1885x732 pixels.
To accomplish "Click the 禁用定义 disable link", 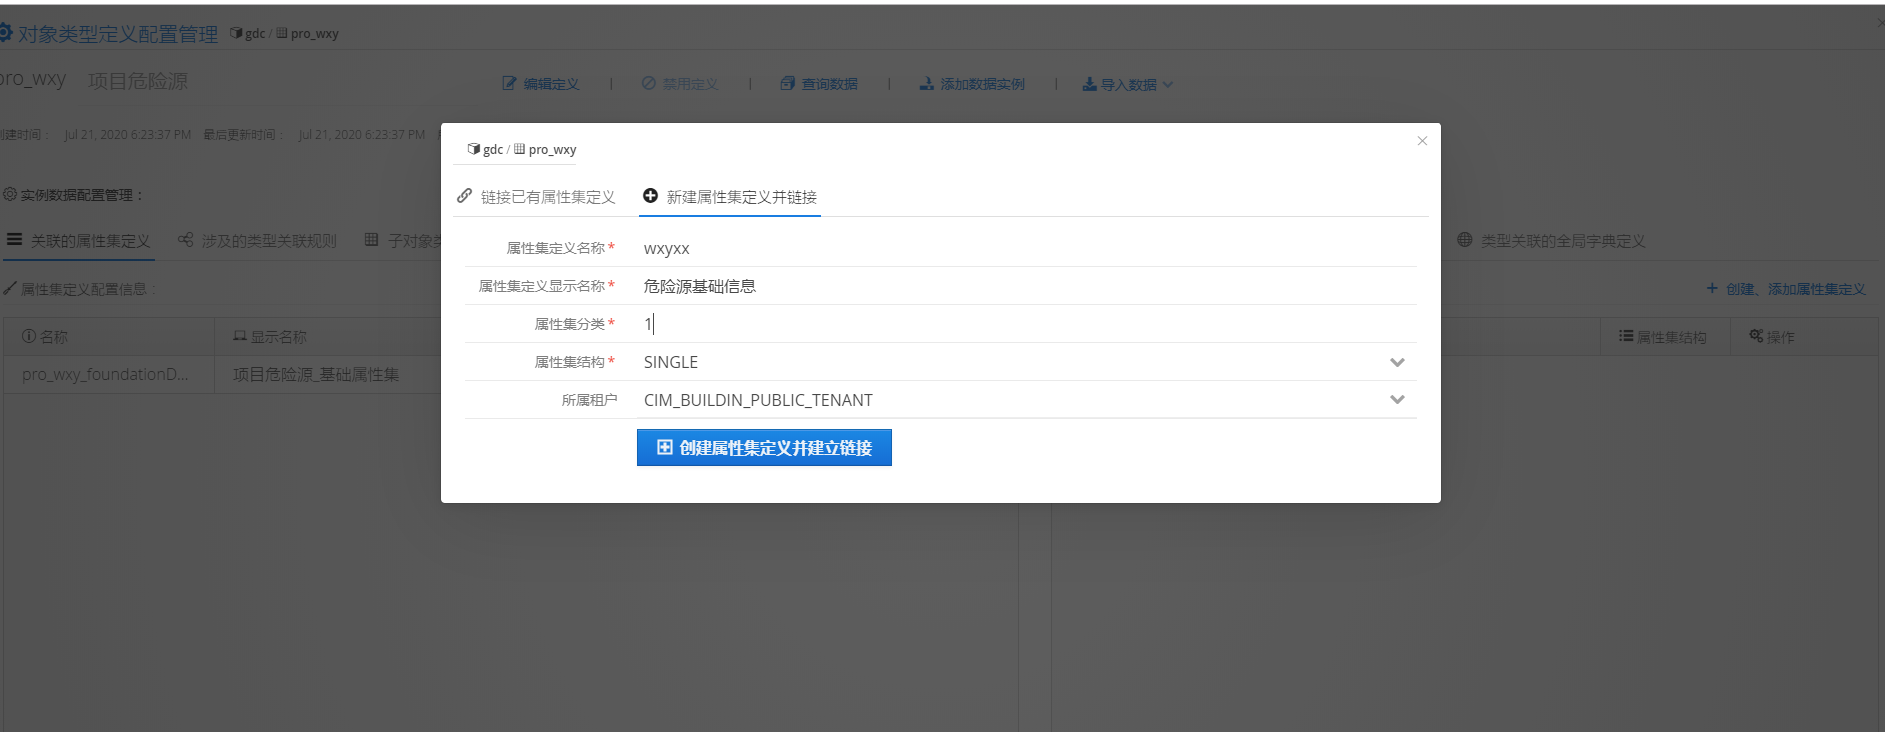I will pyautogui.click(x=680, y=84).
